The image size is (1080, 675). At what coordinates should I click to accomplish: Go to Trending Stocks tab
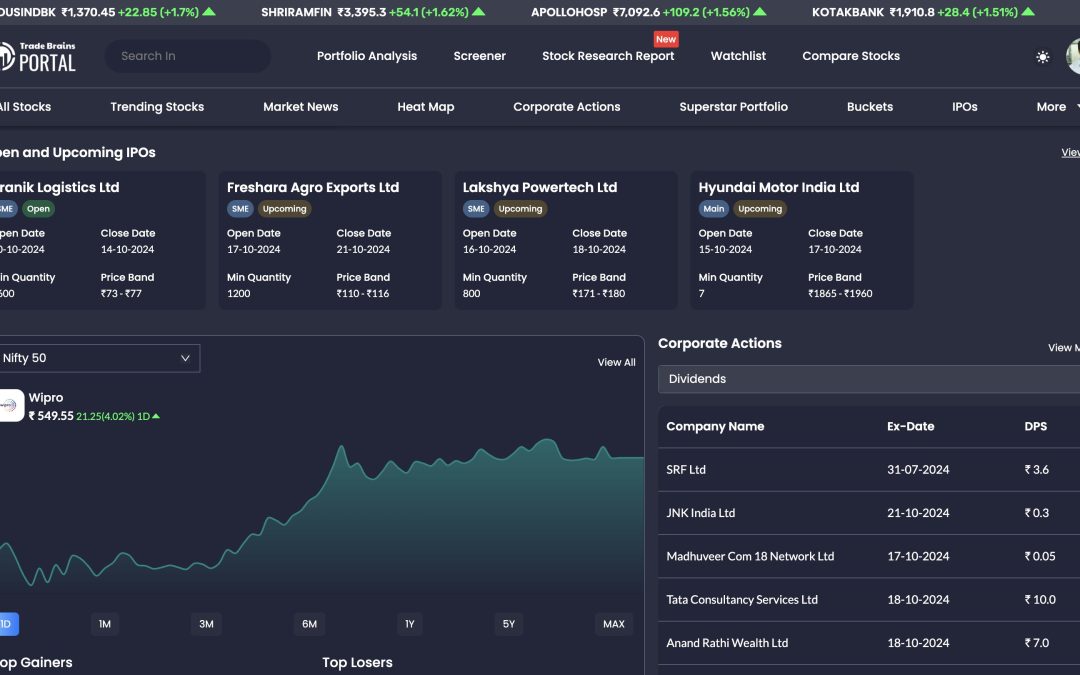pyautogui.click(x=157, y=107)
